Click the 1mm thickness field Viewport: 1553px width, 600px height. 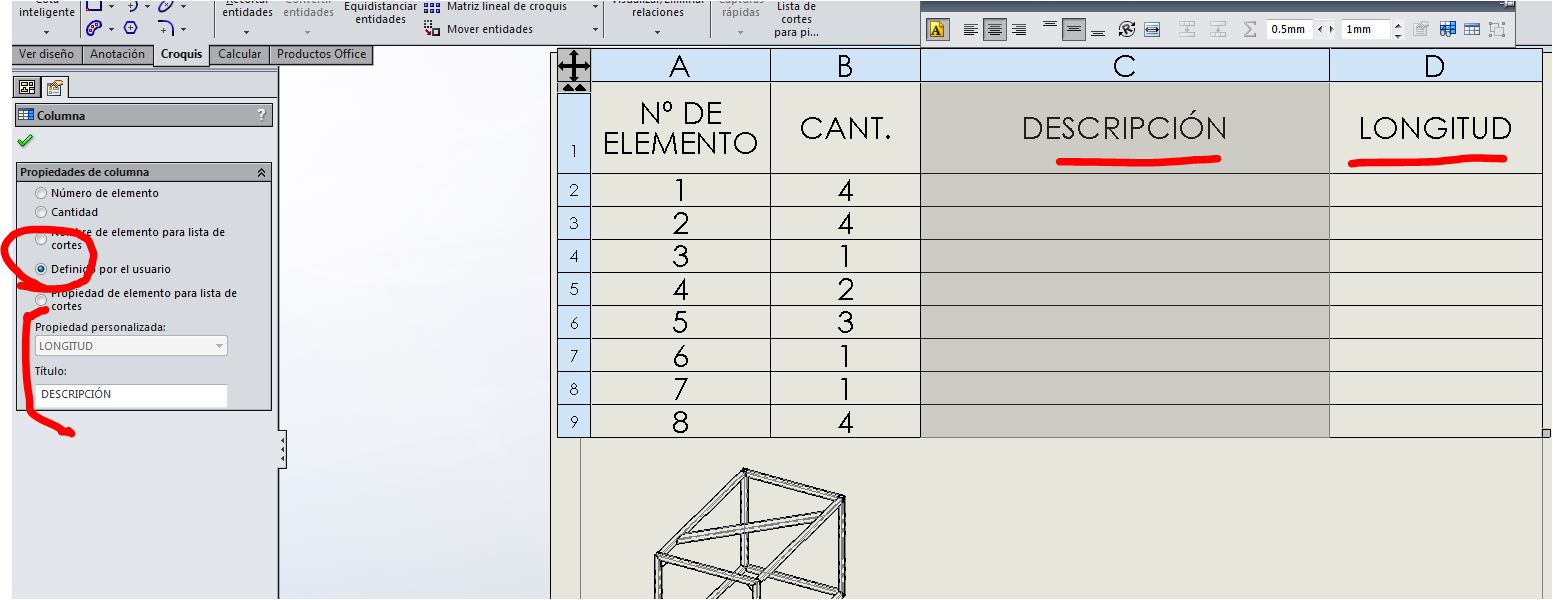1366,30
